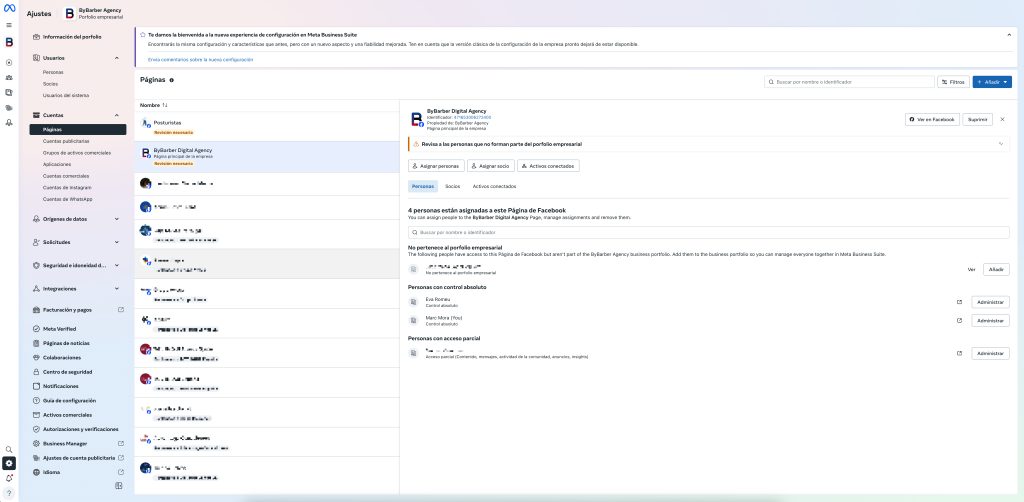Screen dimensions: 1024x502
Task: Expand the Revisa a las personas warning
Action: (1000, 144)
